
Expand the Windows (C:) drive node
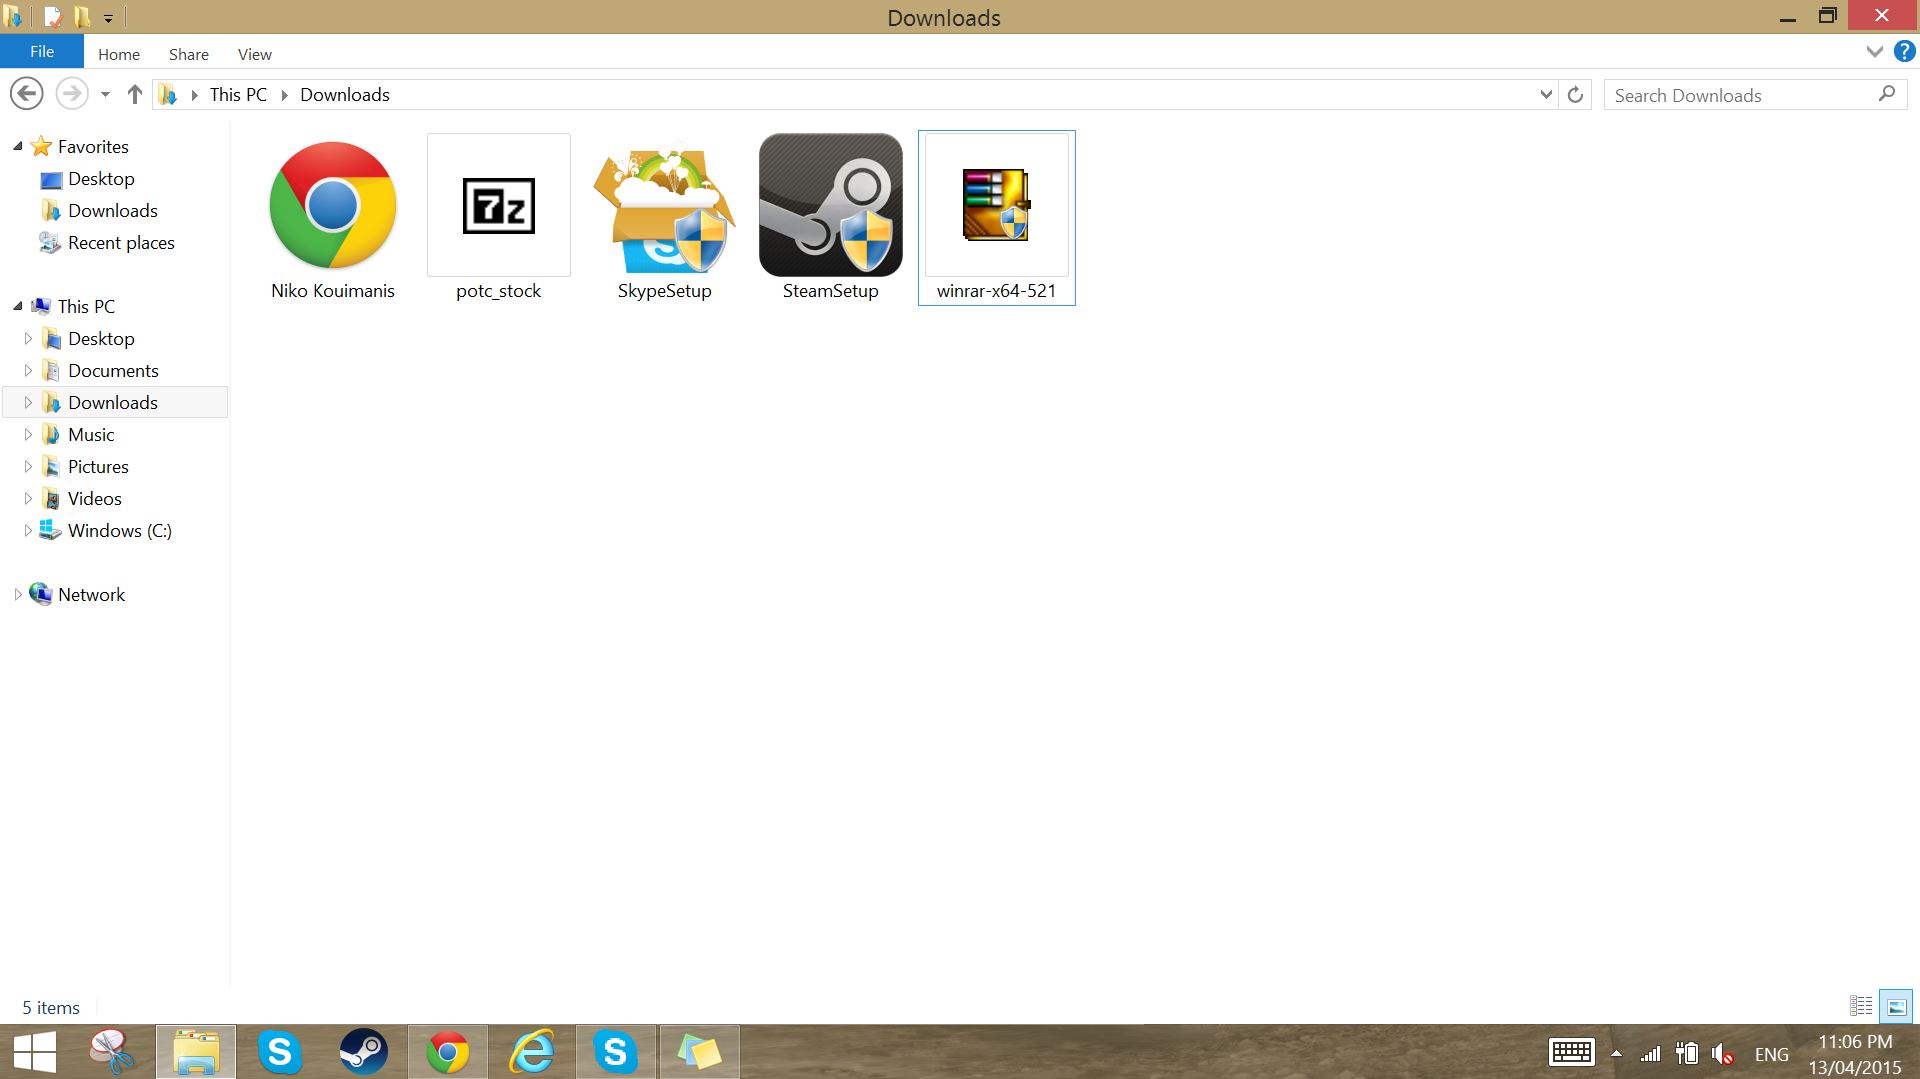(x=28, y=530)
